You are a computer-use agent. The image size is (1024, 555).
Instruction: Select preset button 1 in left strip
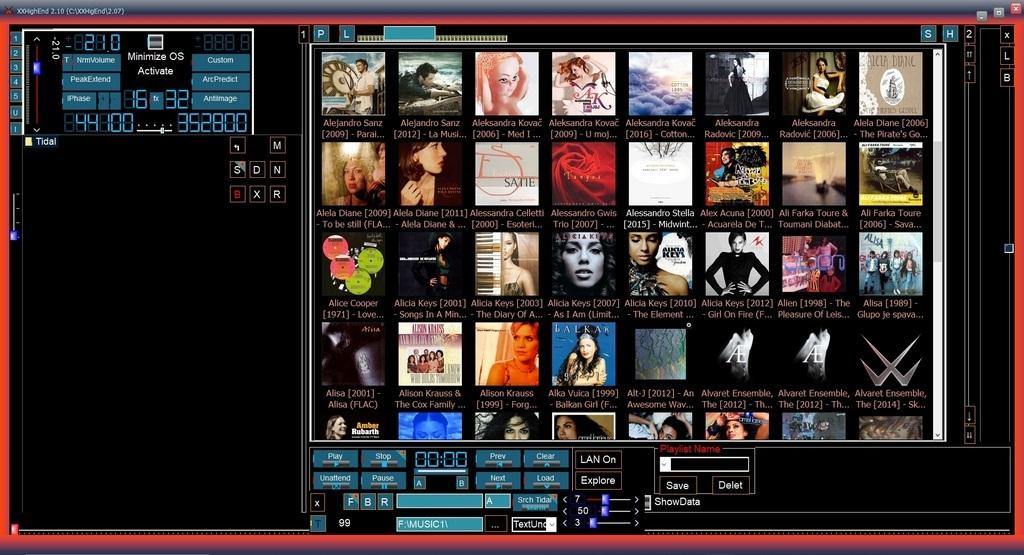tap(16, 39)
